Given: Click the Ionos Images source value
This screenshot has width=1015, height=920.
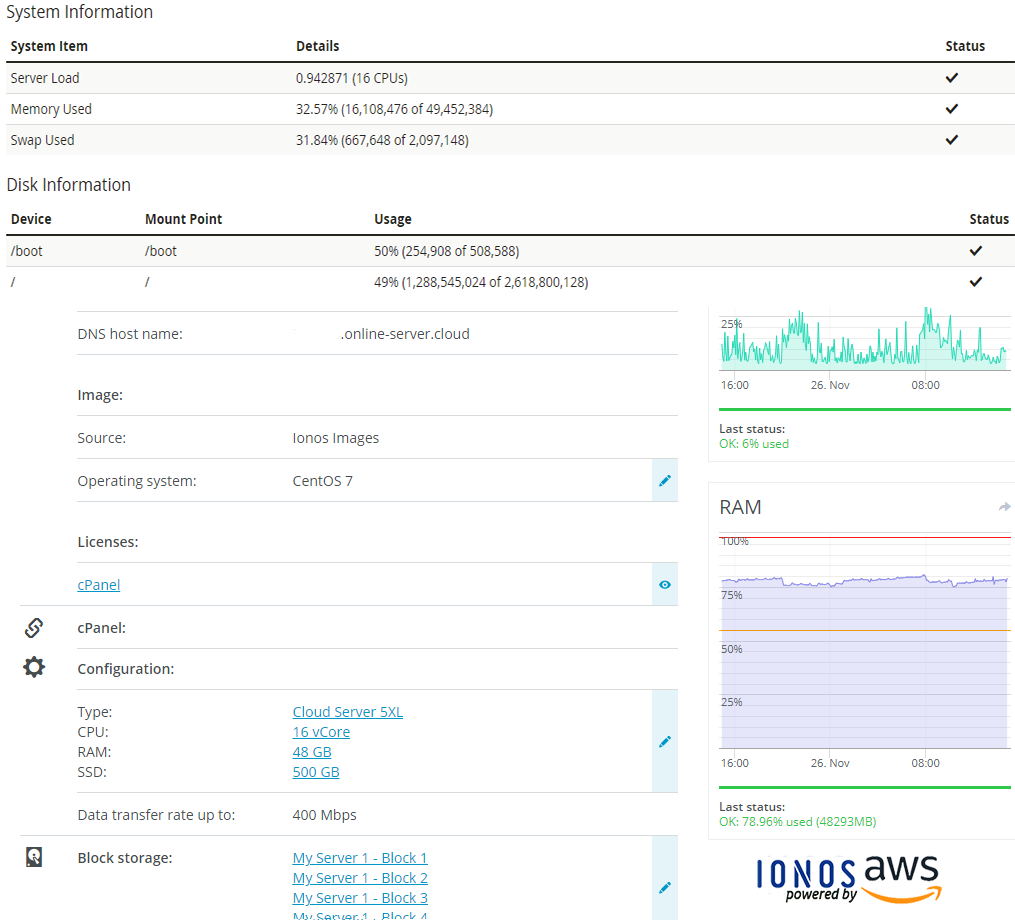Looking at the screenshot, I should (x=335, y=438).
